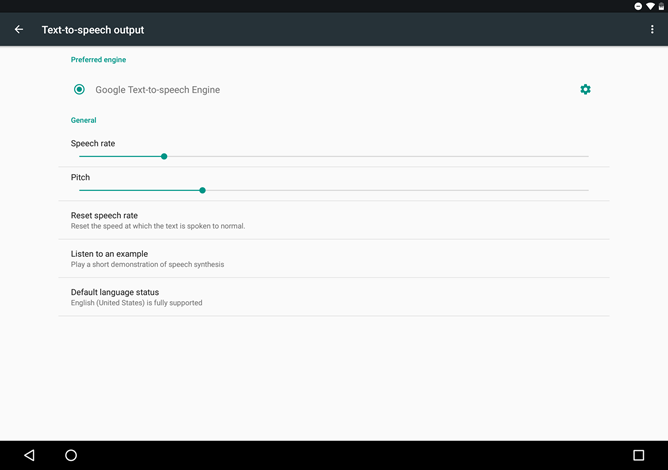Open the three-dot overflow menu
668x470 pixels.
coord(652,30)
